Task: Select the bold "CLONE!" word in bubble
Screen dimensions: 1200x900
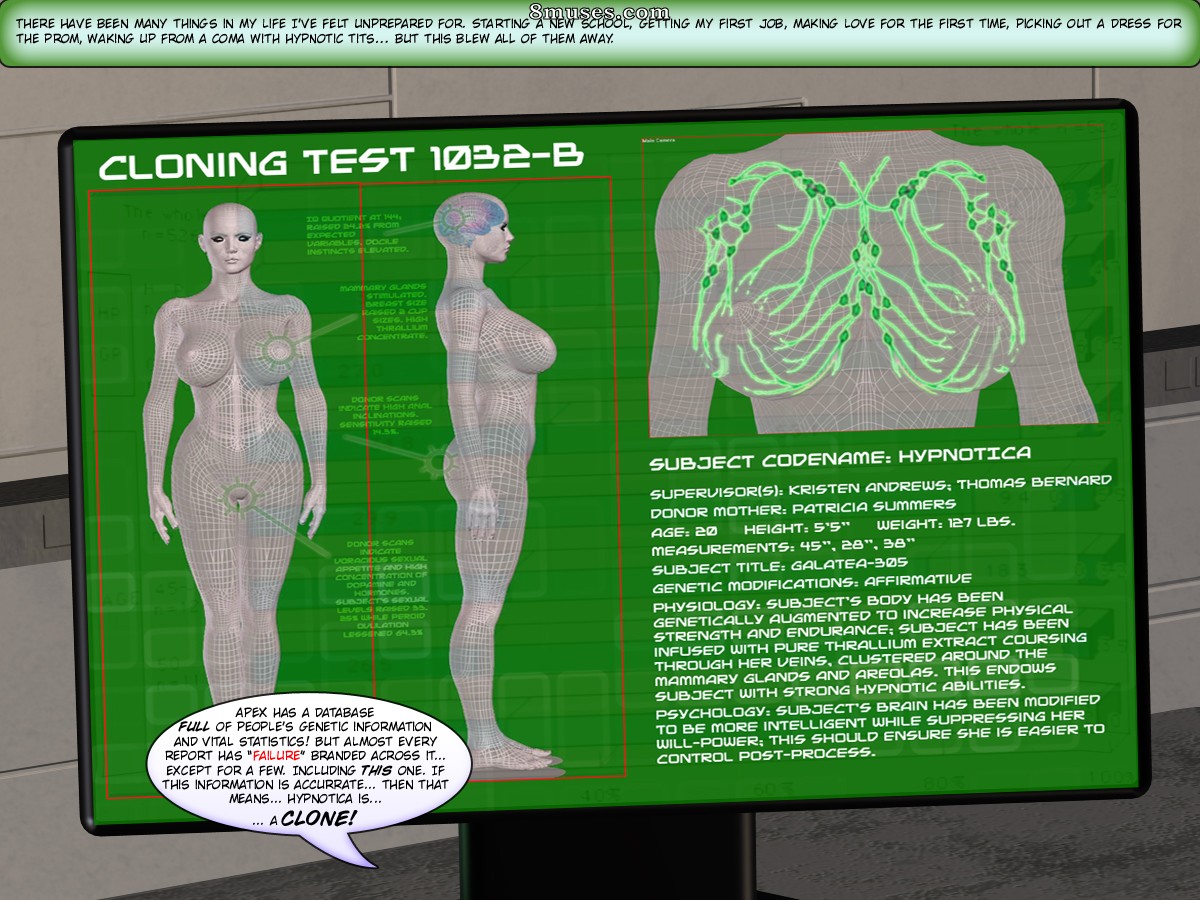Action: click(x=318, y=819)
